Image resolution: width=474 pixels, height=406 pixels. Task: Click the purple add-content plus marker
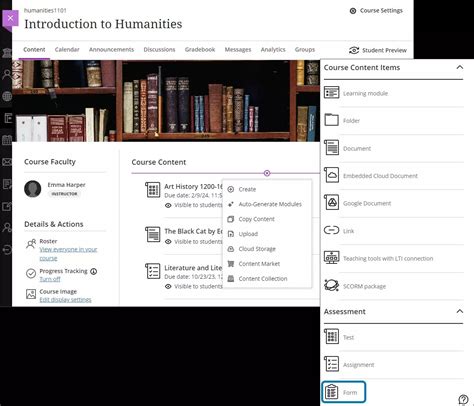pyautogui.click(x=267, y=173)
